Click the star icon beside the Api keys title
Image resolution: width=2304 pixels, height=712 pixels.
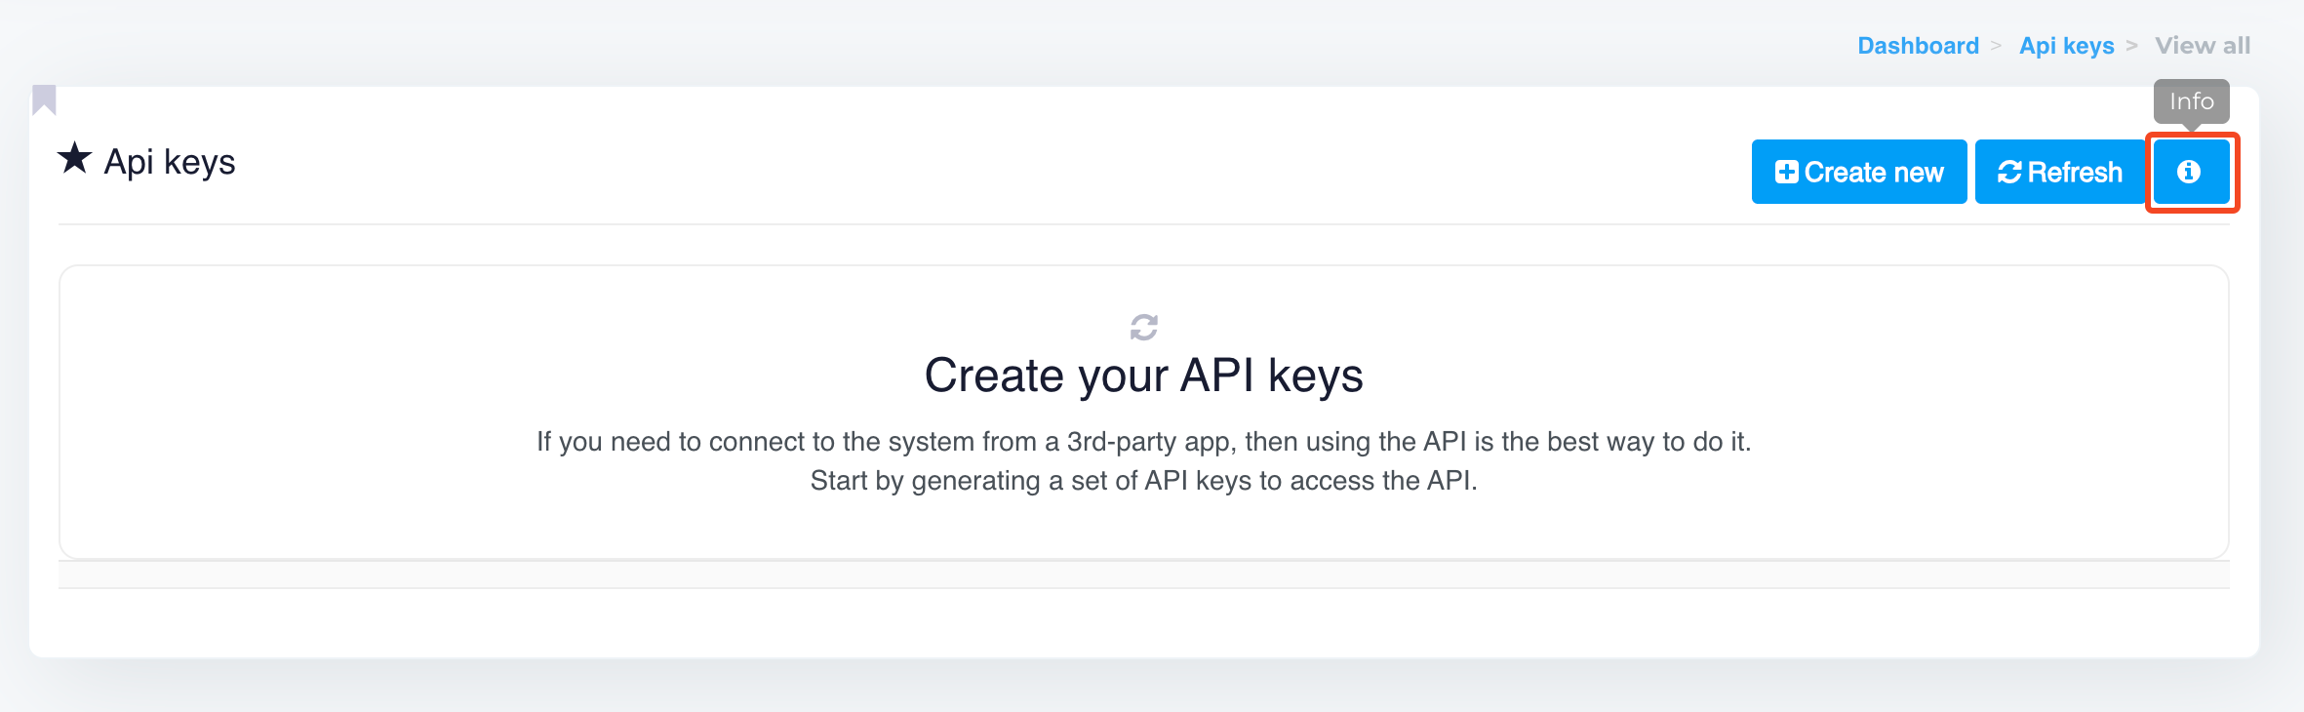pyautogui.click(x=74, y=159)
